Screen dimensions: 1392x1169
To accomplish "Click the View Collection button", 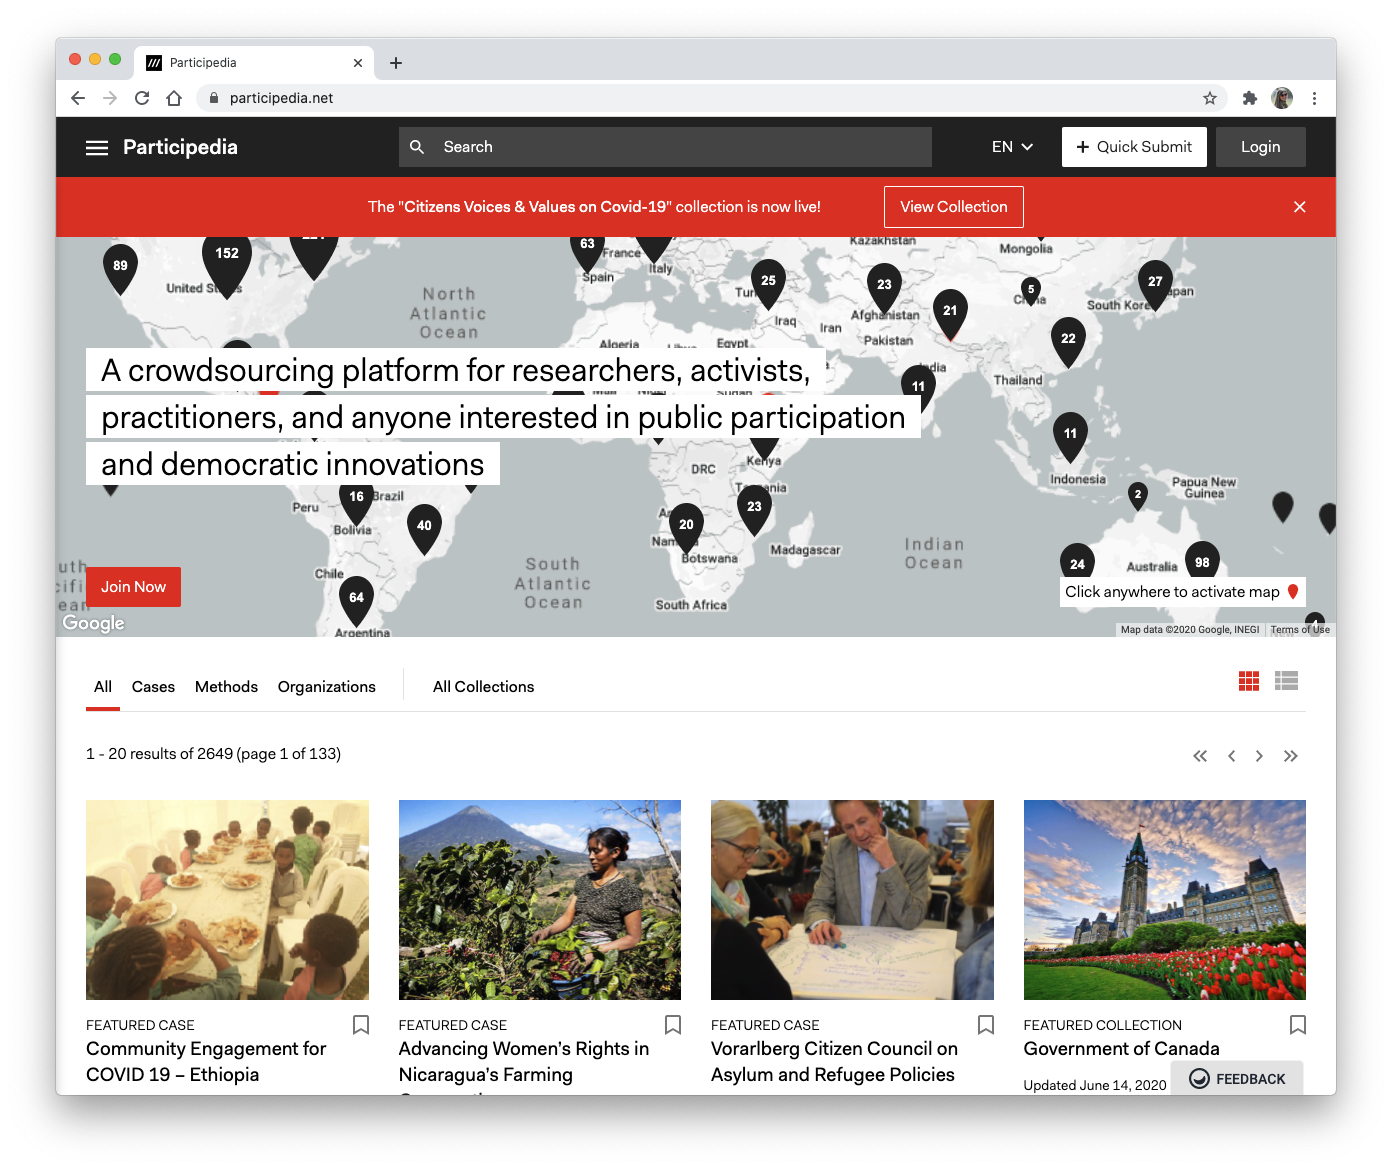I will [x=954, y=207].
